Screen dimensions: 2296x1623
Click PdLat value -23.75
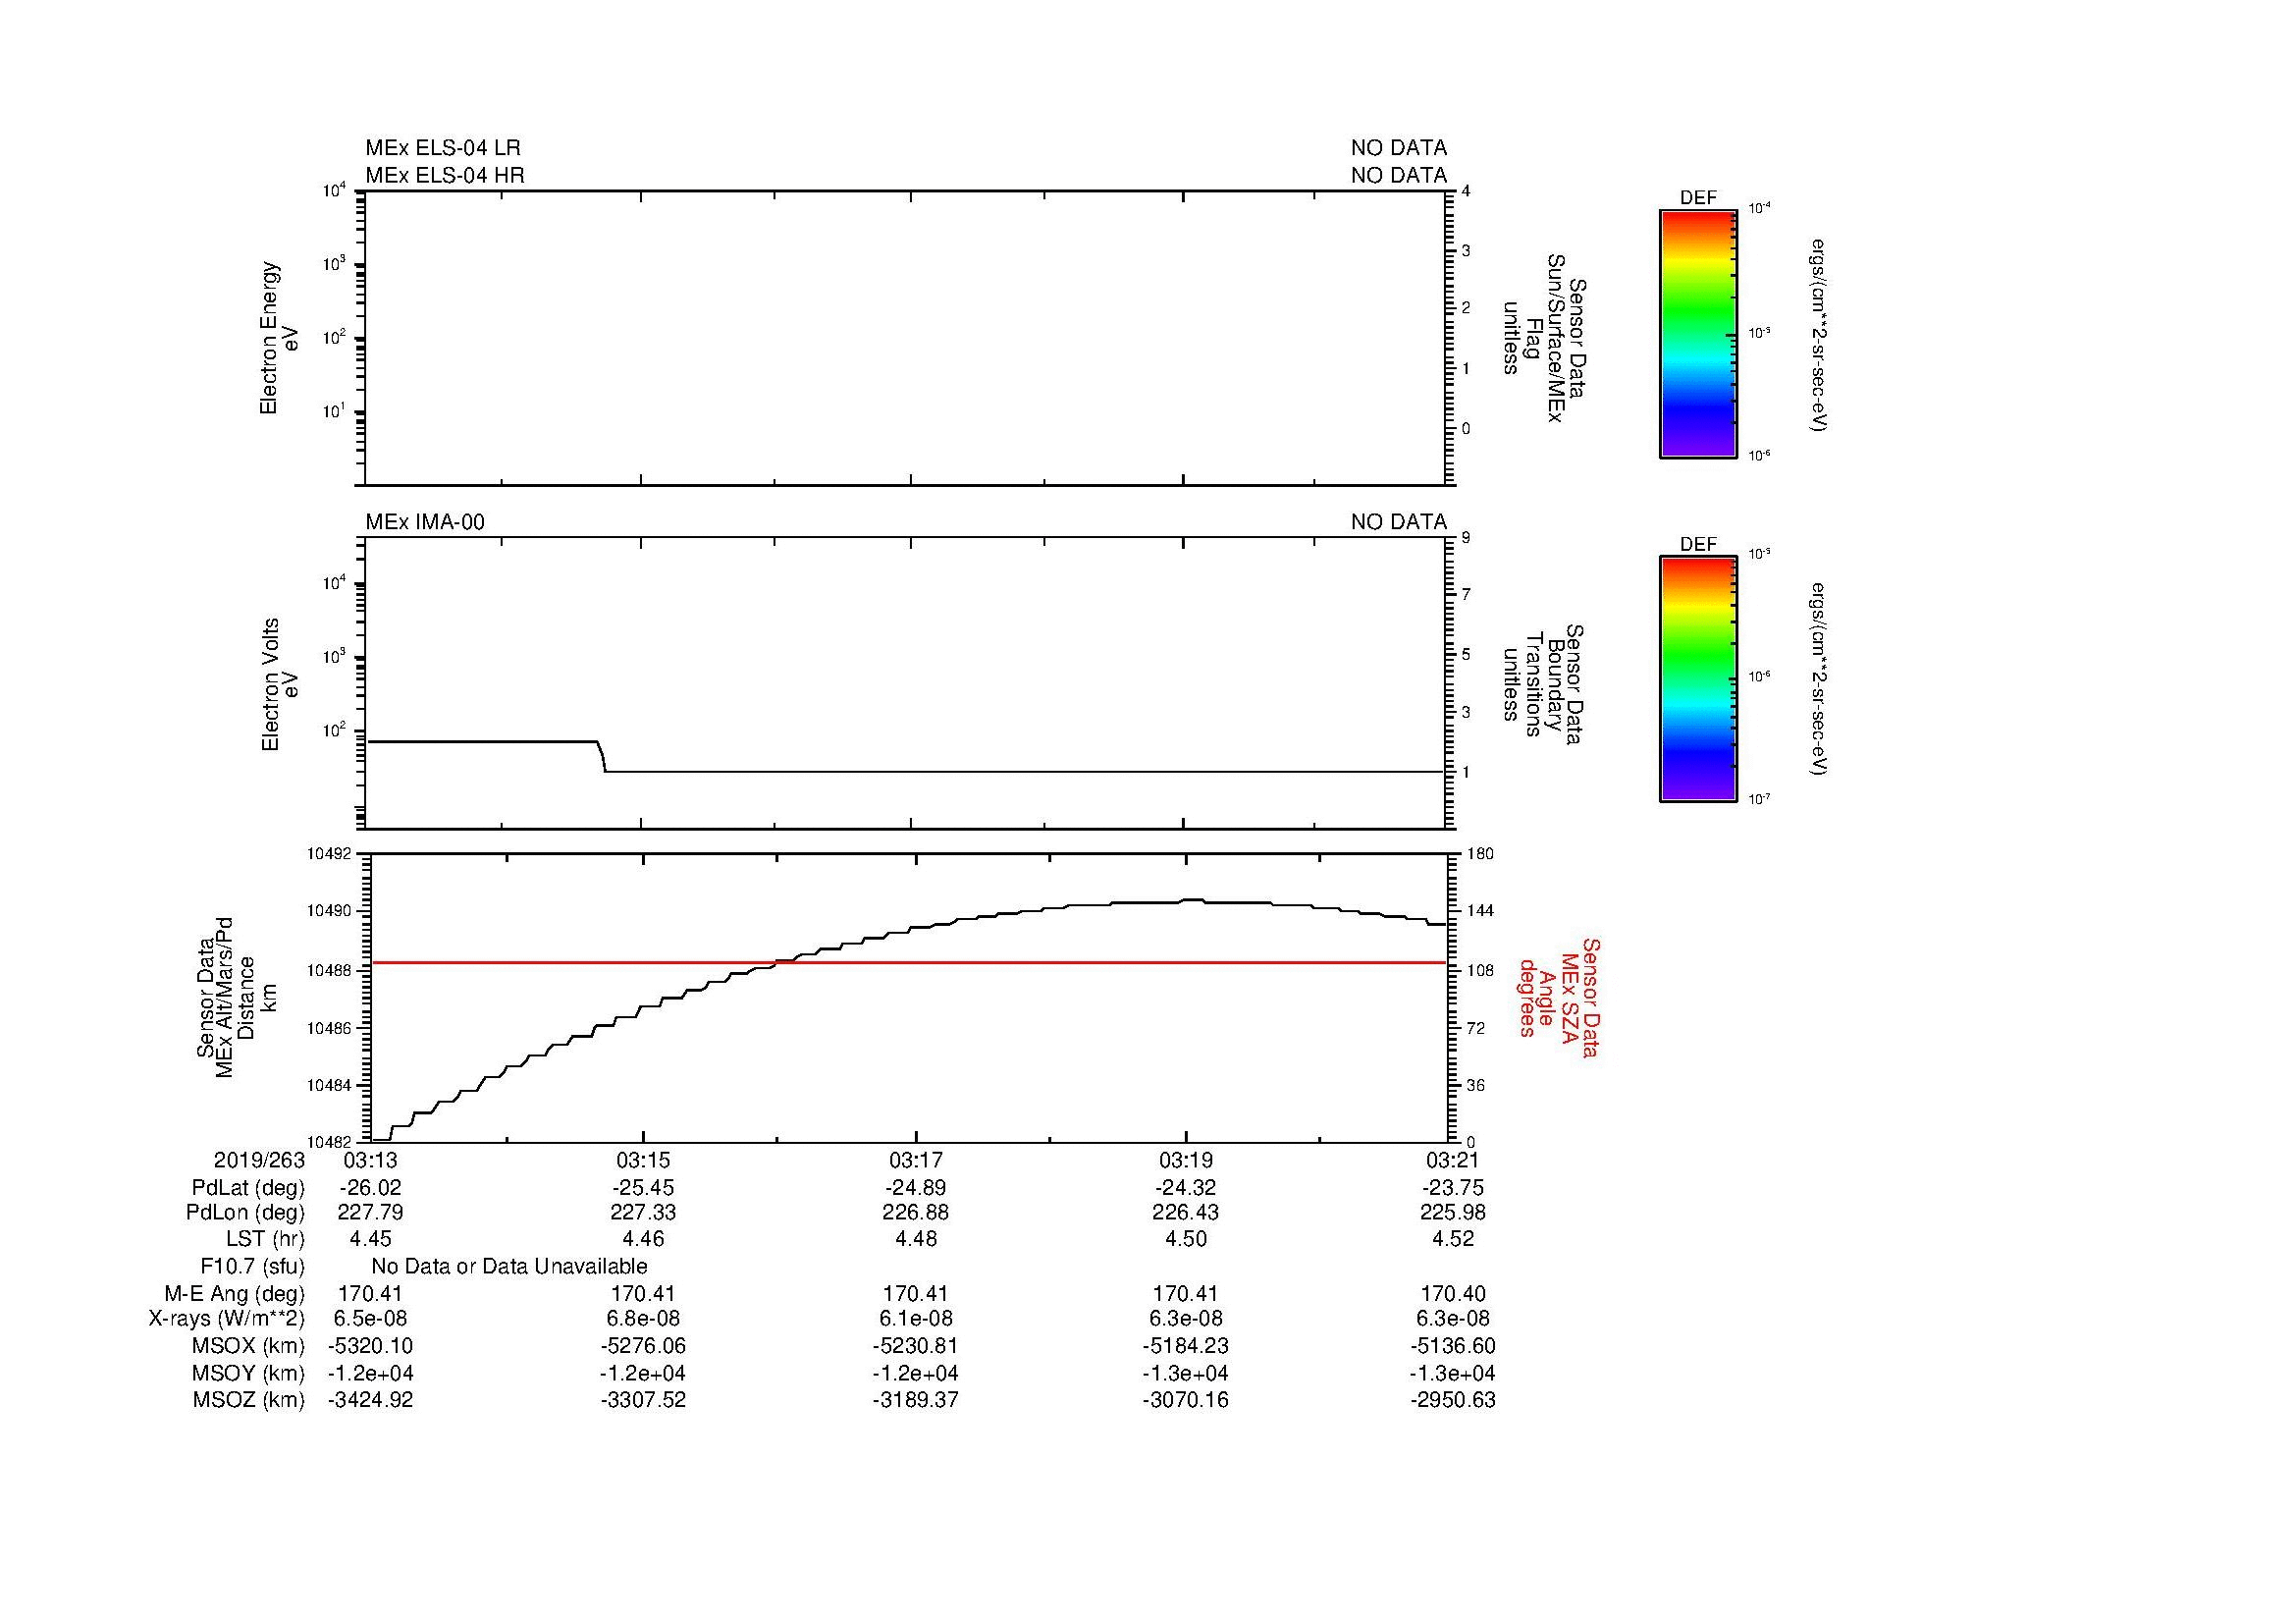tap(1452, 1188)
